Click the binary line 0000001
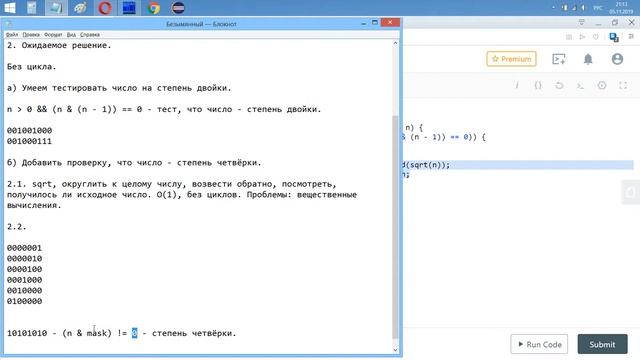Viewport: 640px width, 360px height. tap(24, 248)
